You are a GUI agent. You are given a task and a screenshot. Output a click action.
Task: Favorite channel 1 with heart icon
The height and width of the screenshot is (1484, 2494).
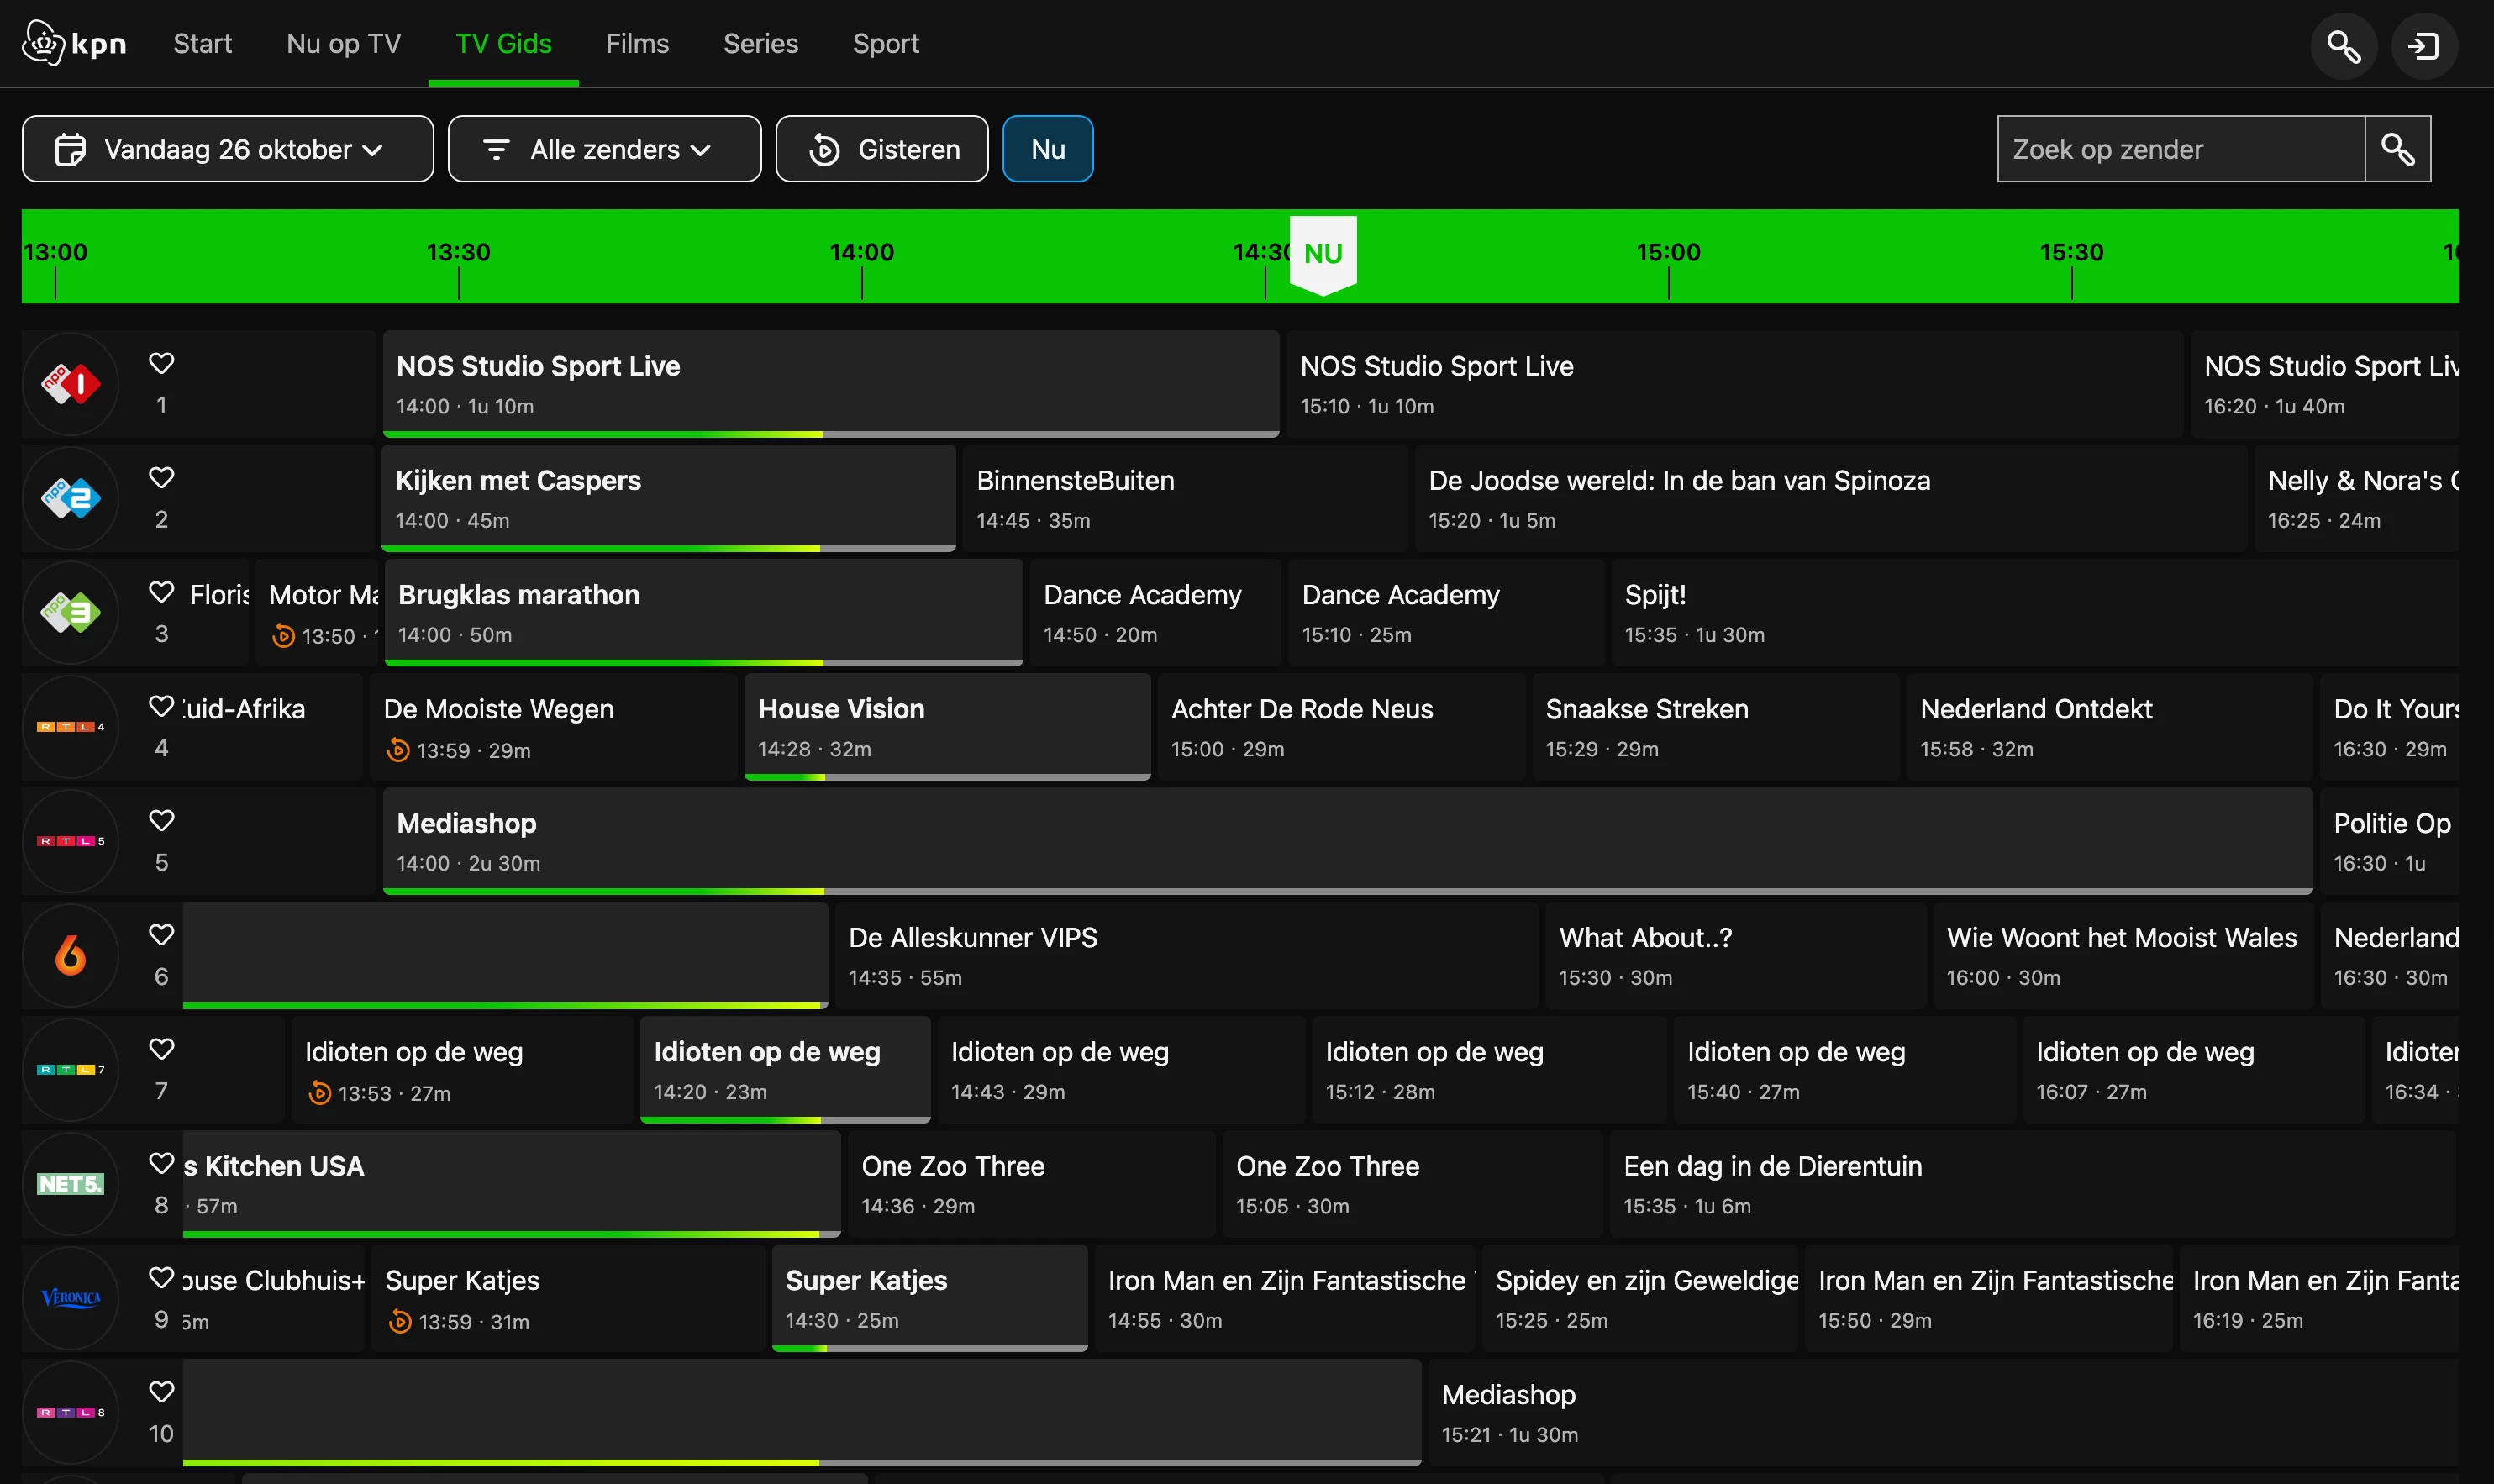click(x=161, y=363)
